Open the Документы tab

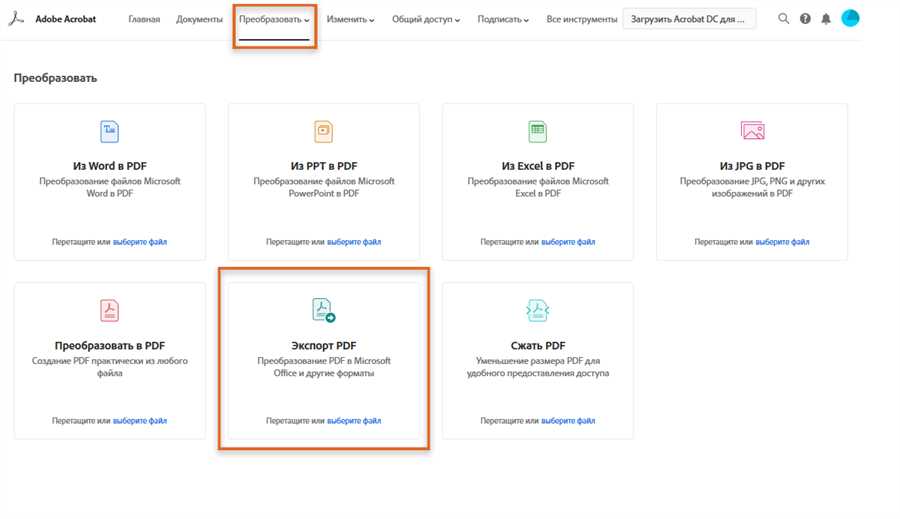click(199, 19)
